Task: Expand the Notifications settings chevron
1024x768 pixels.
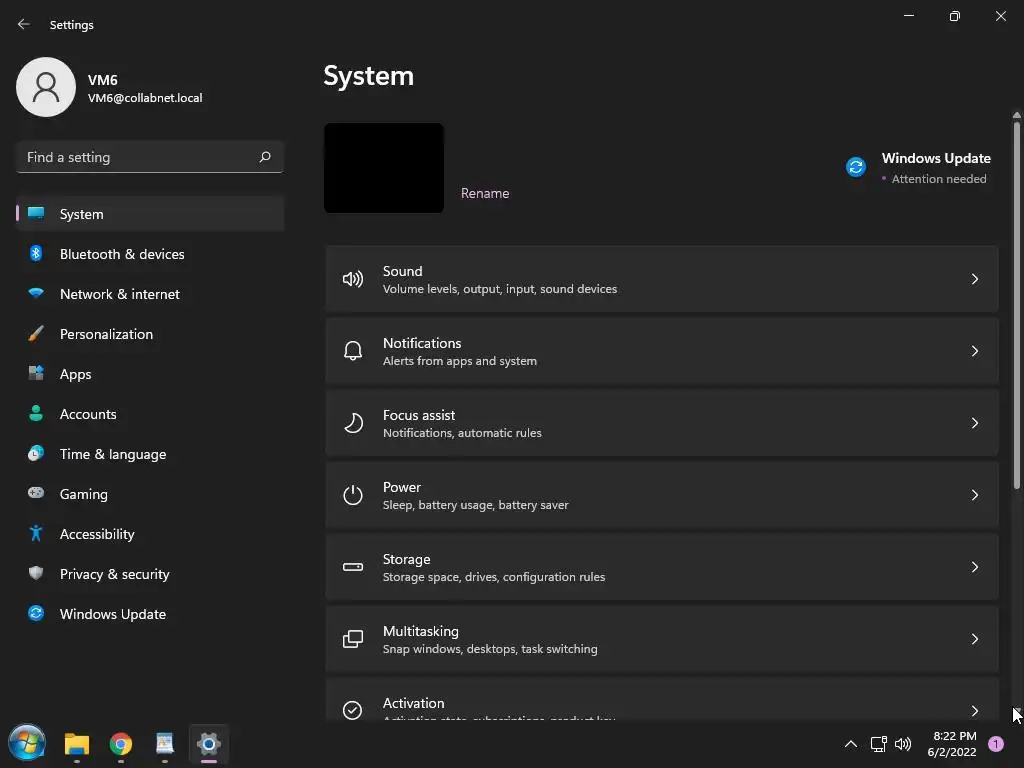Action: tap(974, 351)
